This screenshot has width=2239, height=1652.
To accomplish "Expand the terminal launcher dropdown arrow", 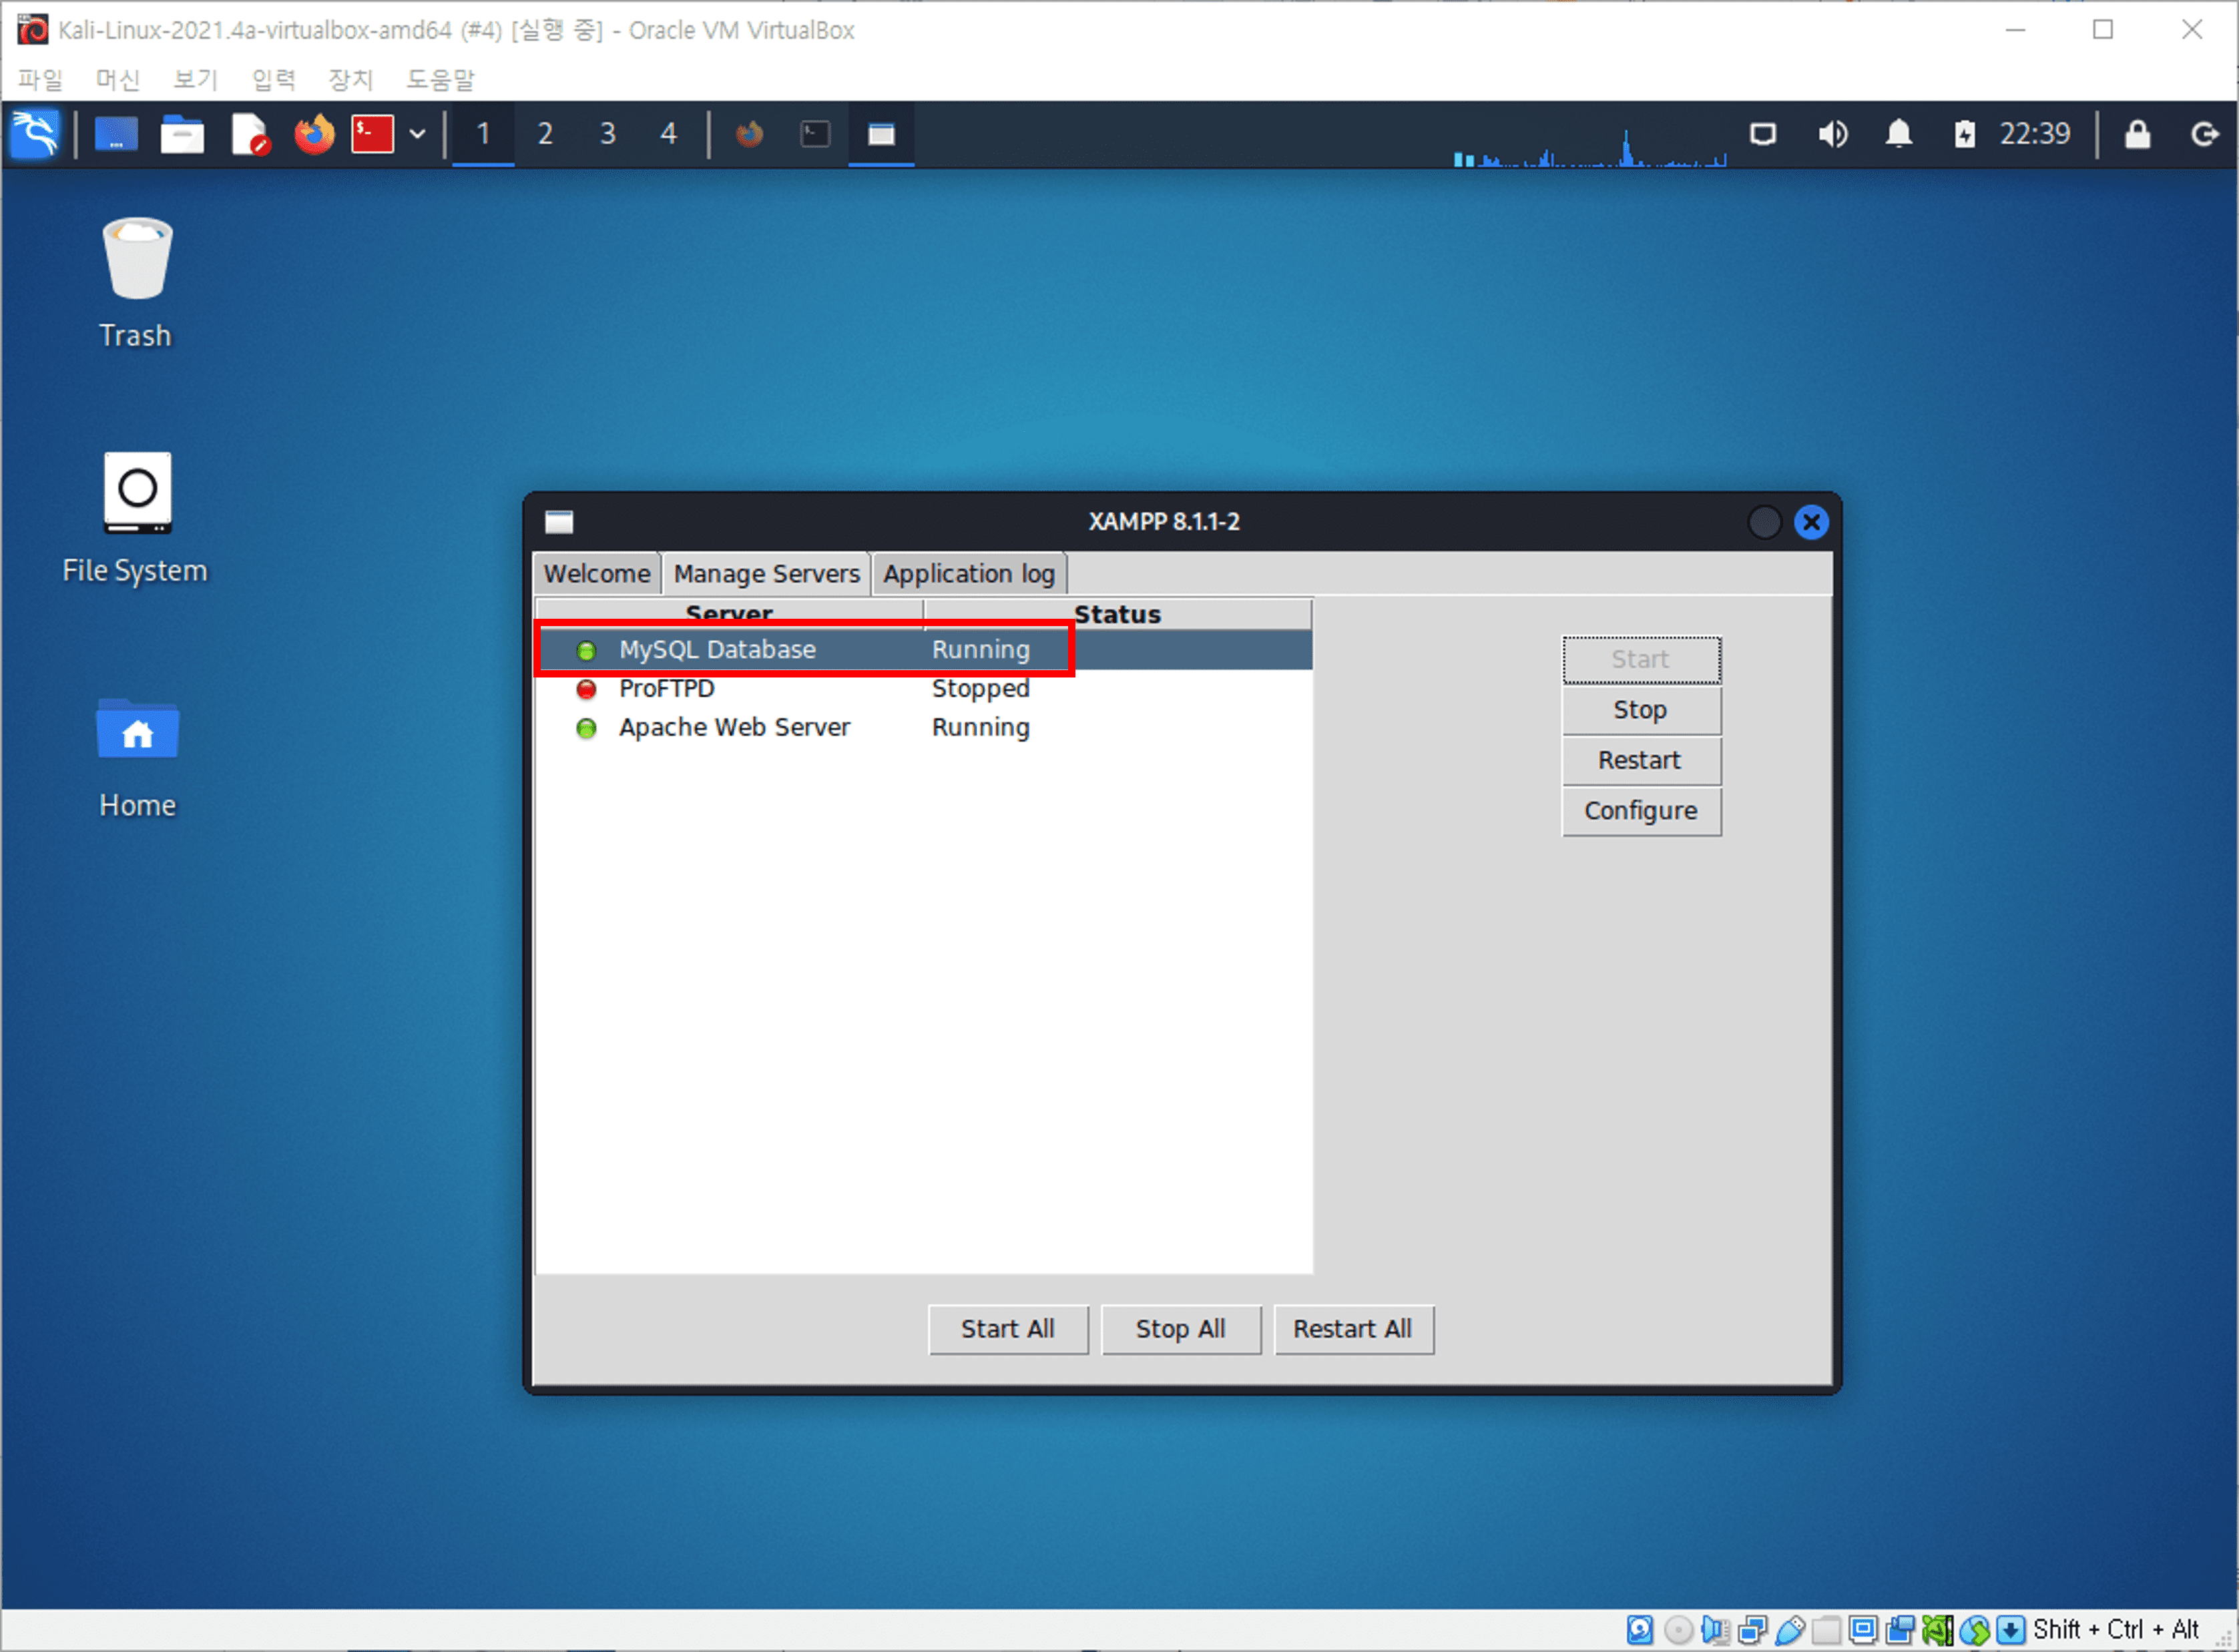I will 418,133.
